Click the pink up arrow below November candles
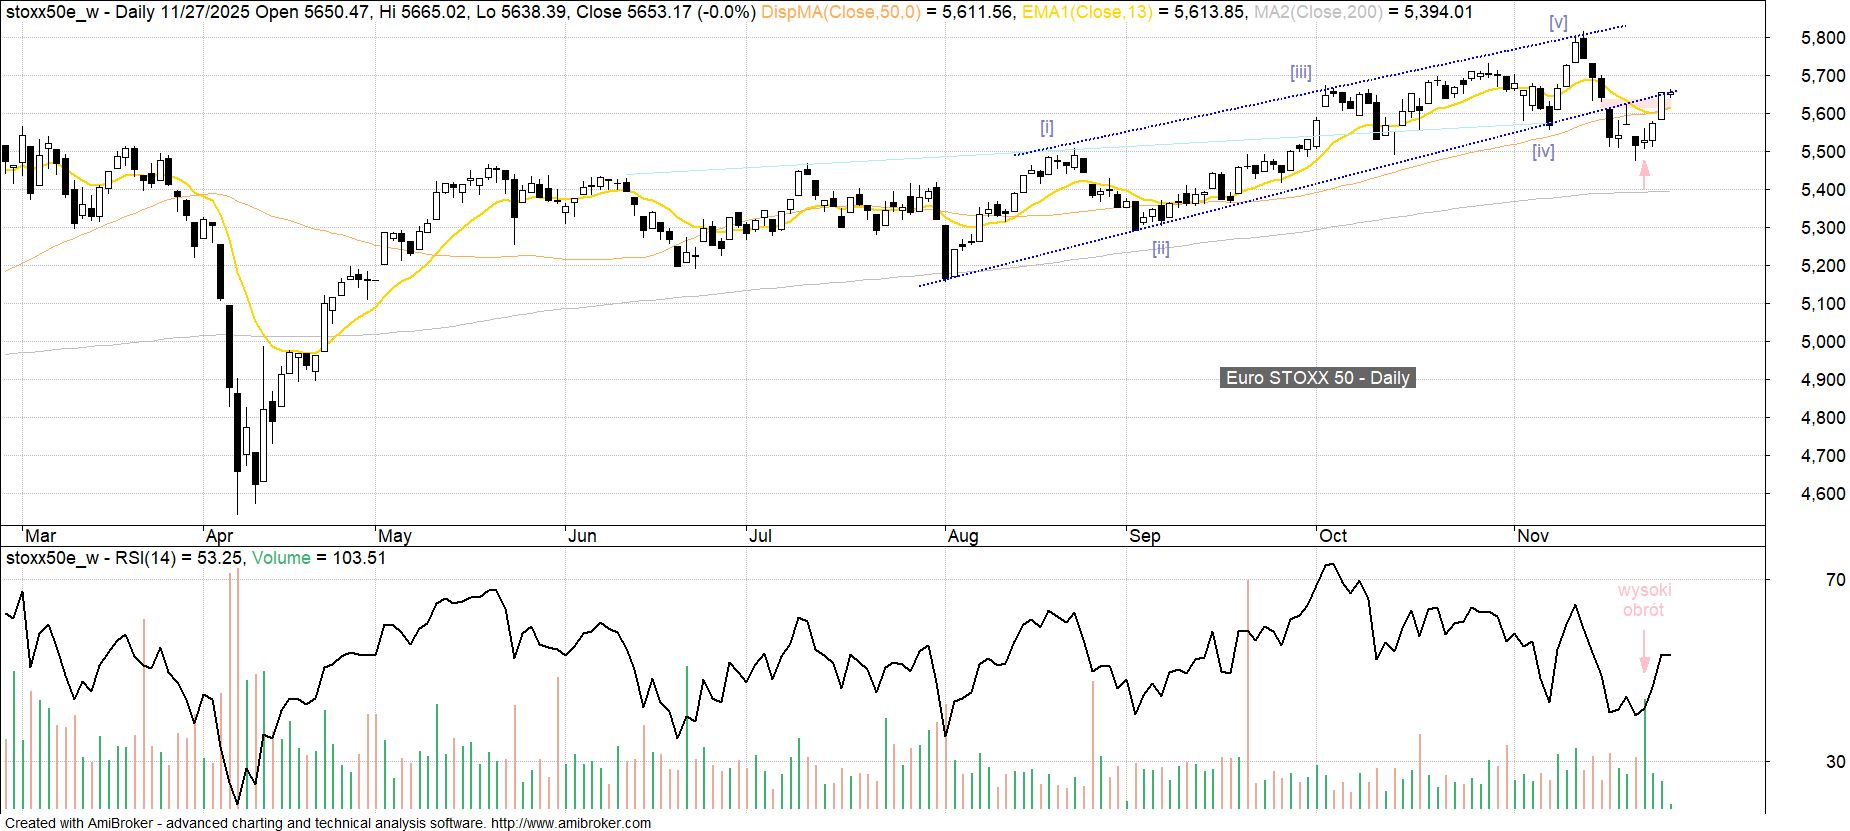1850x831 pixels. [x=1643, y=175]
